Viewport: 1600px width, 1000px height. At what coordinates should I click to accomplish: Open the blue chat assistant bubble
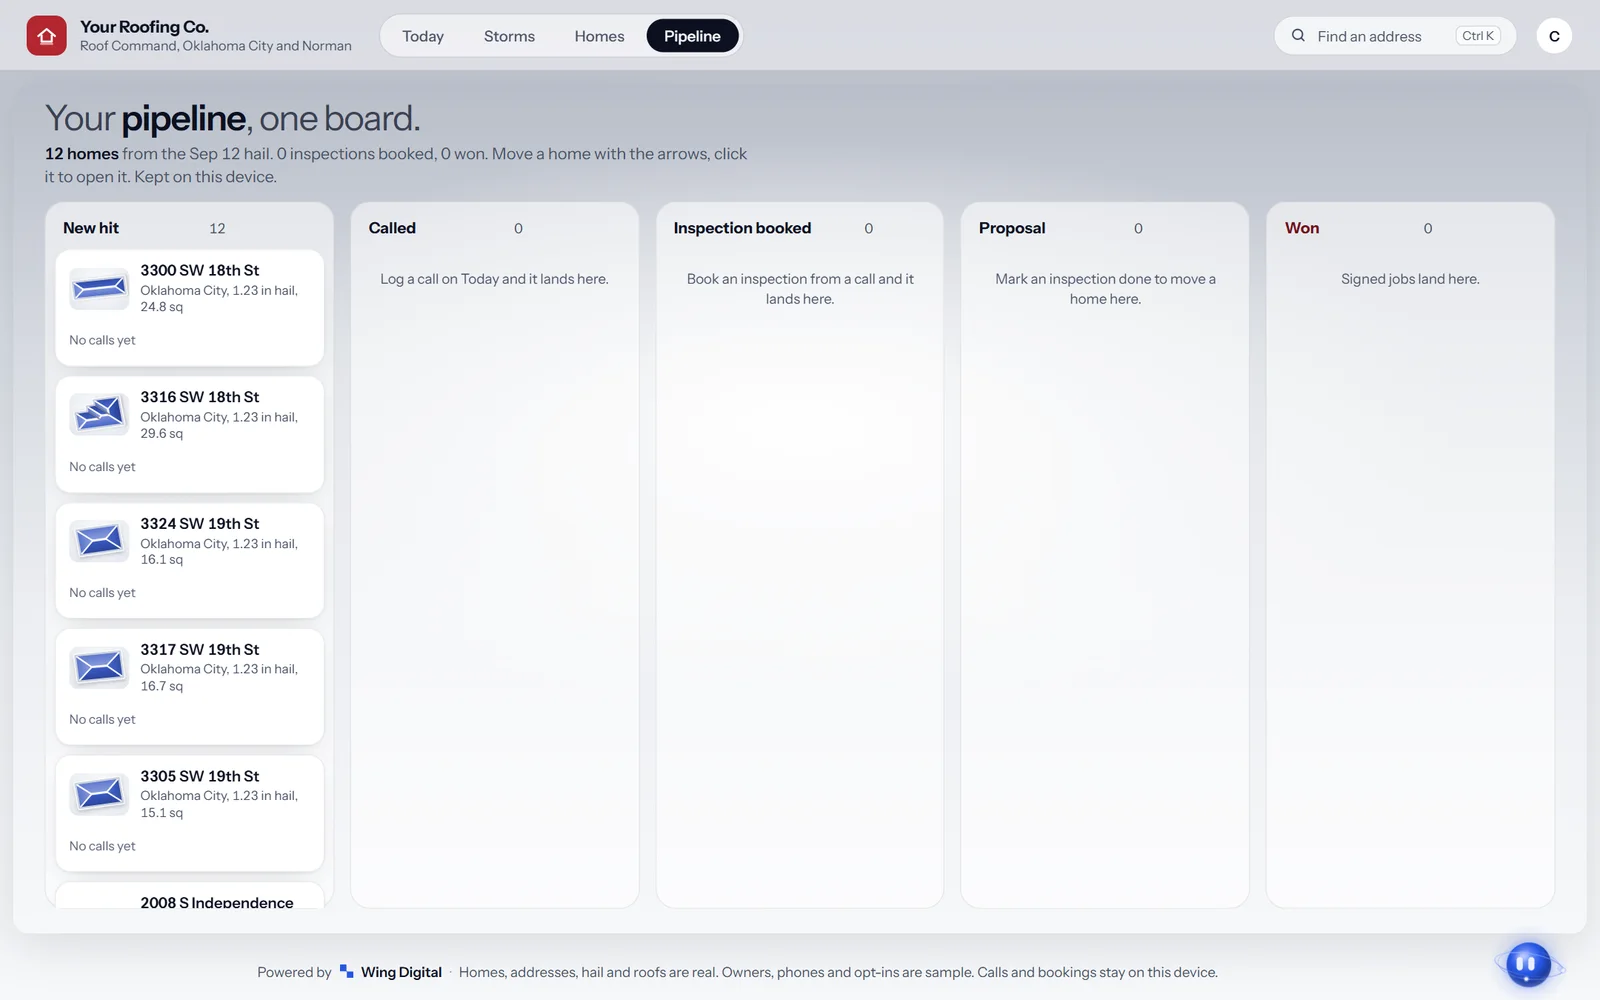(1528, 965)
